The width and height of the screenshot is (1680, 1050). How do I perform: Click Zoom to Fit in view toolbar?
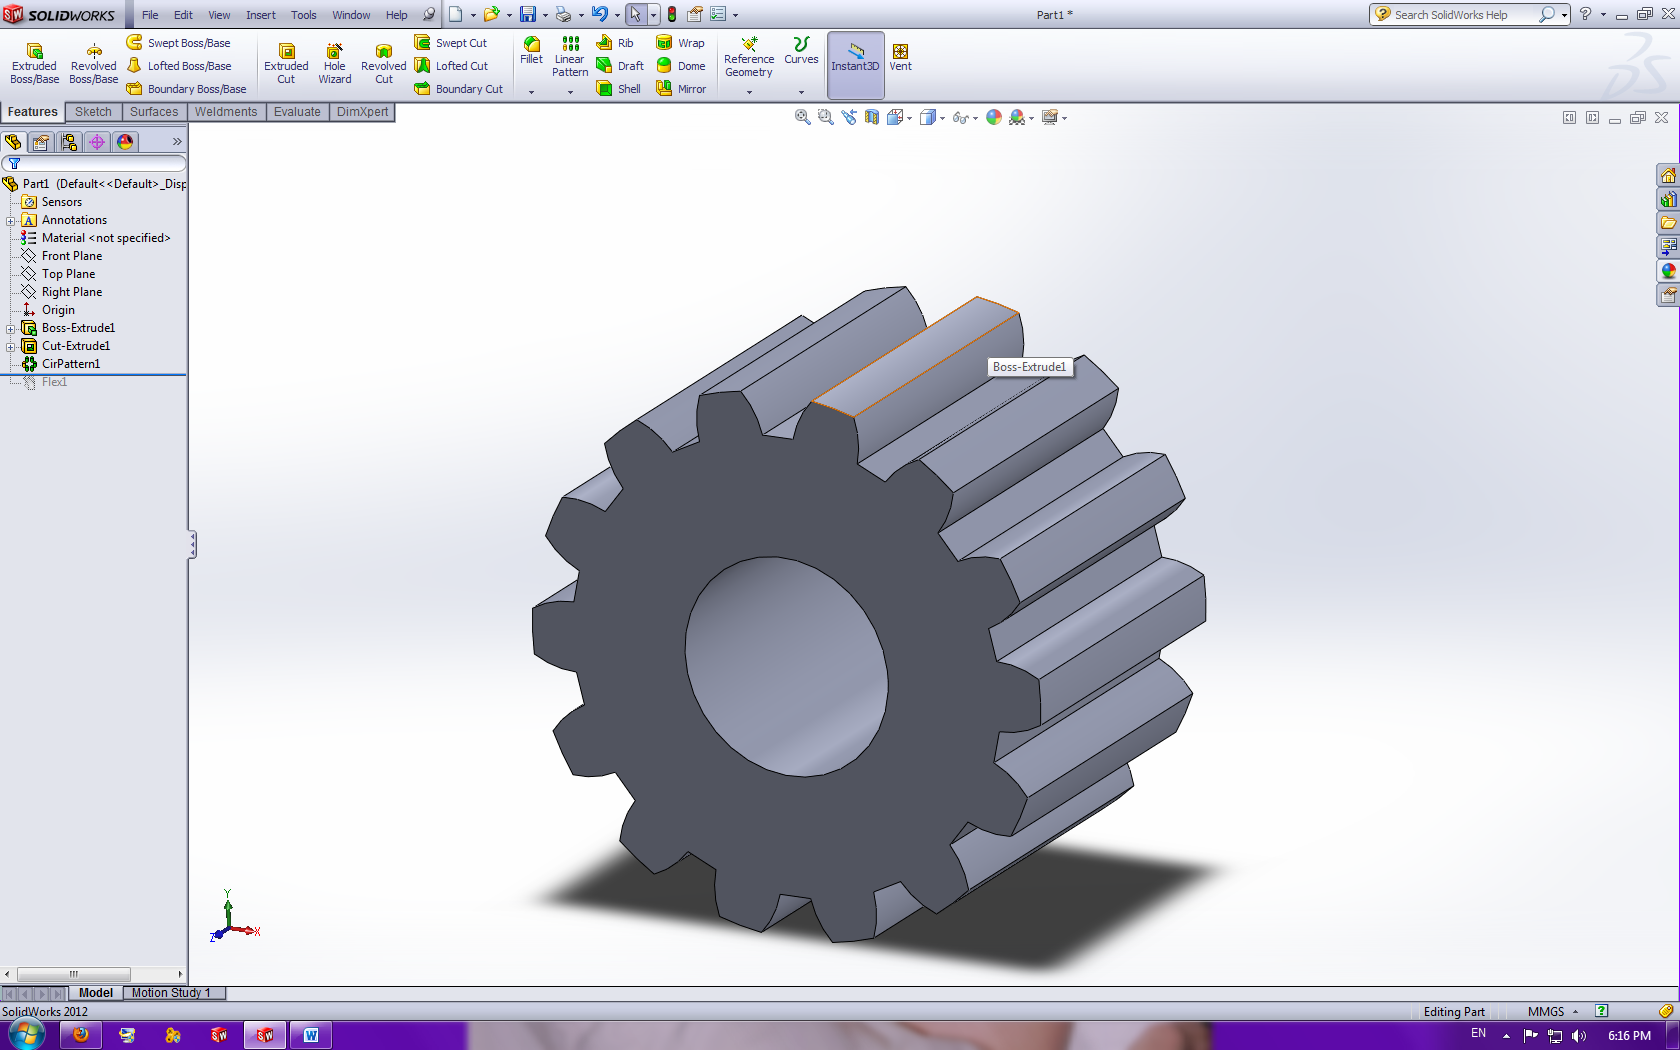click(x=802, y=118)
